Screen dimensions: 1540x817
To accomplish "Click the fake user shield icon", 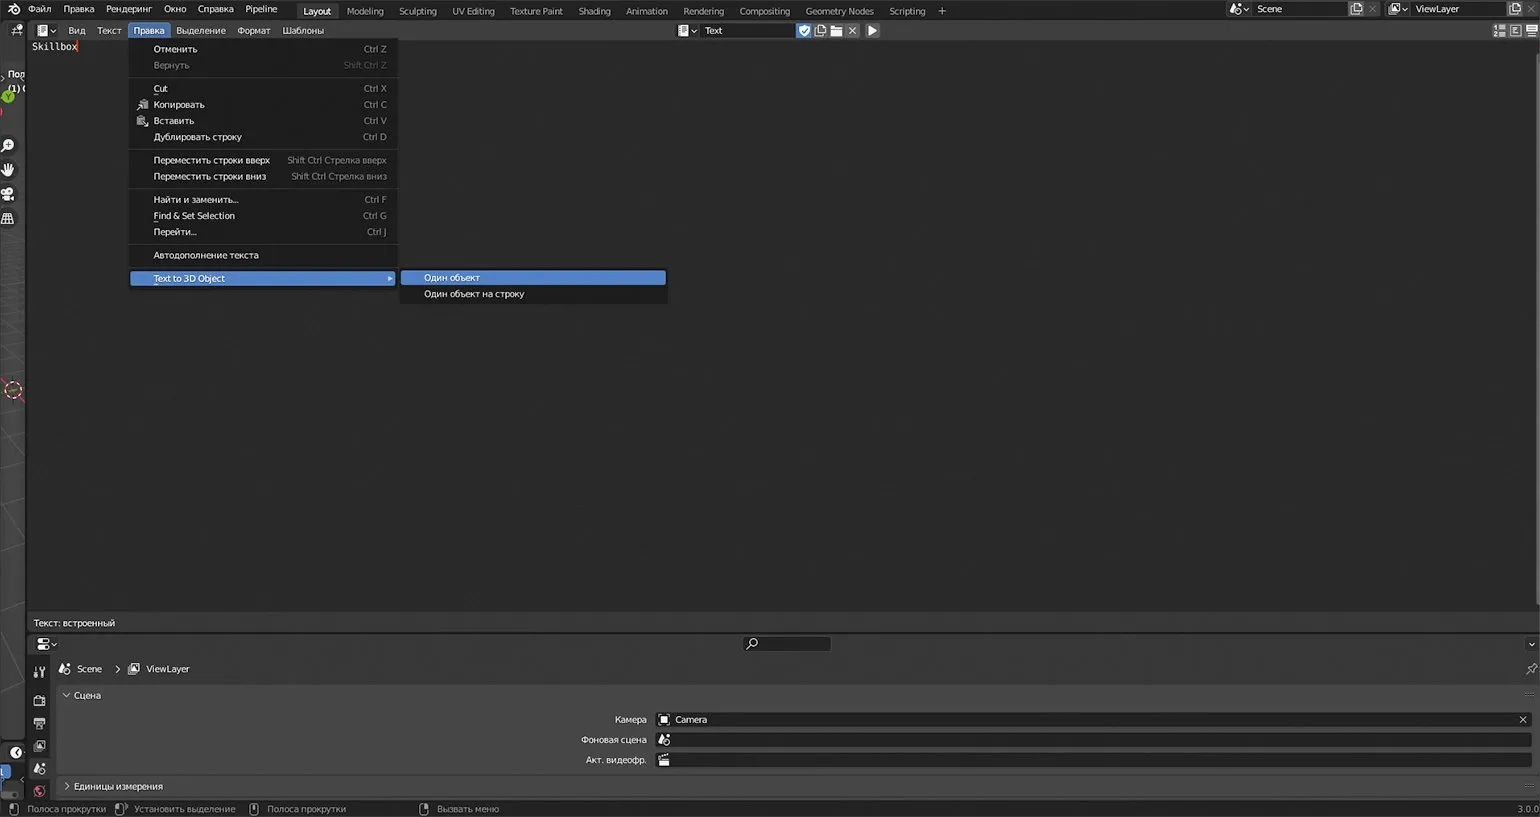I will tap(804, 31).
